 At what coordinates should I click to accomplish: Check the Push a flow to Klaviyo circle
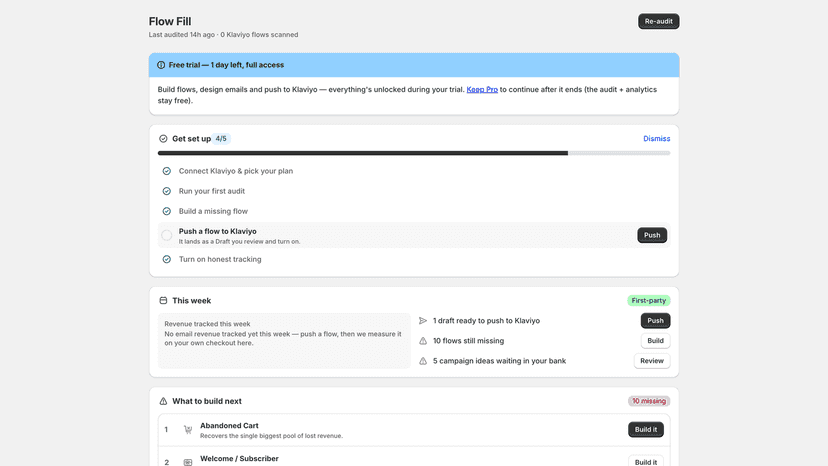pos(167,235)
